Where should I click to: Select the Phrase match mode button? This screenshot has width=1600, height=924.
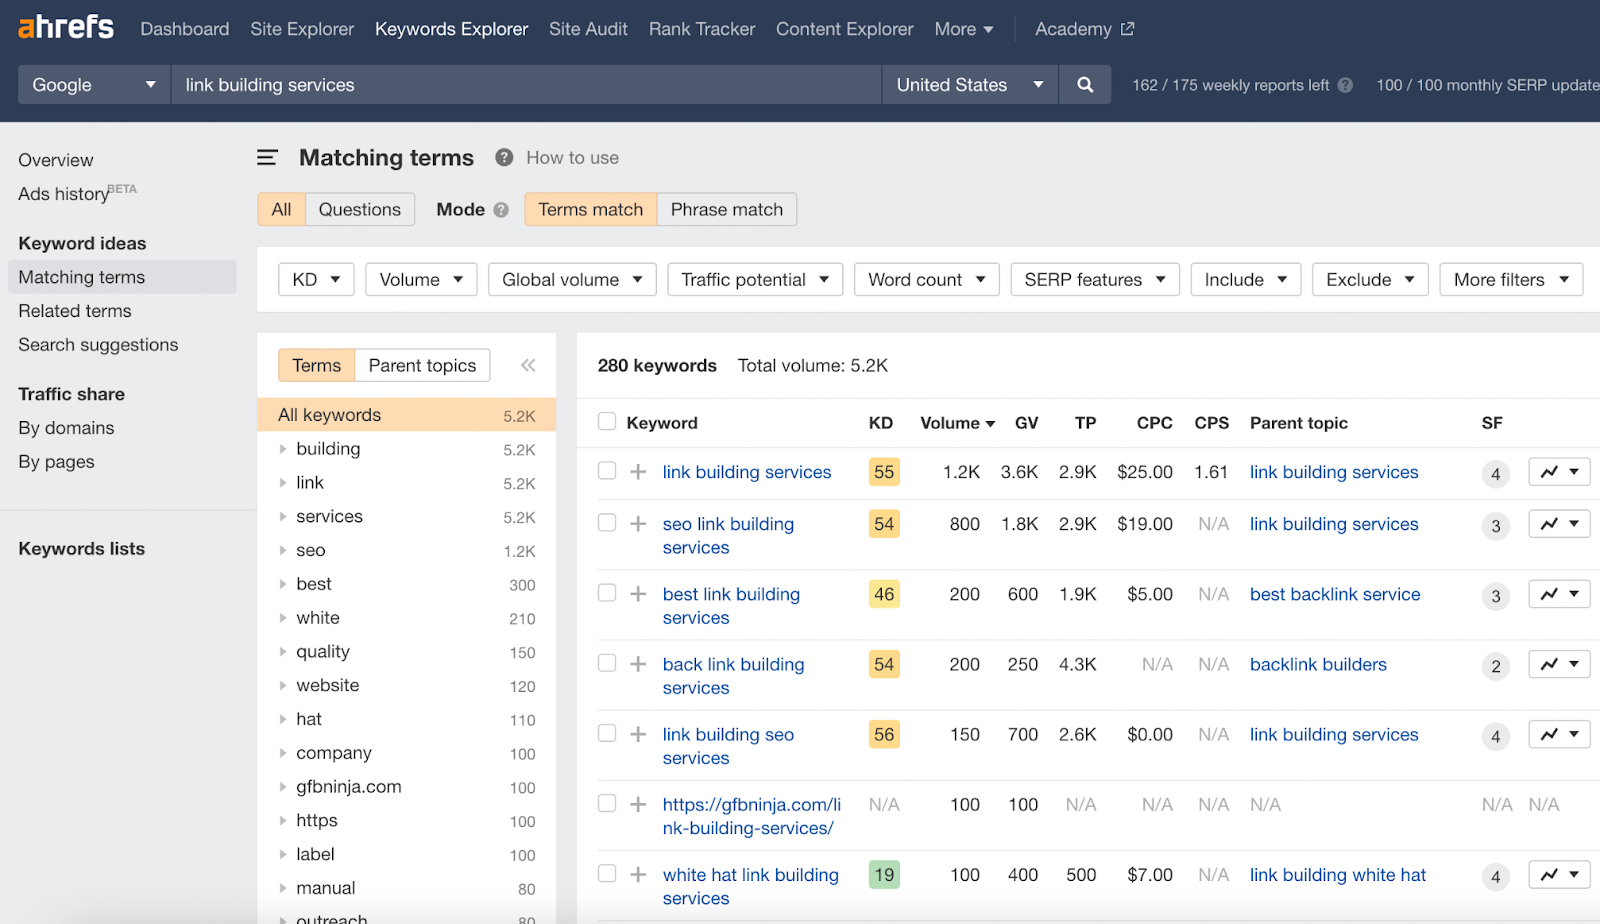[x=726, y=210]
